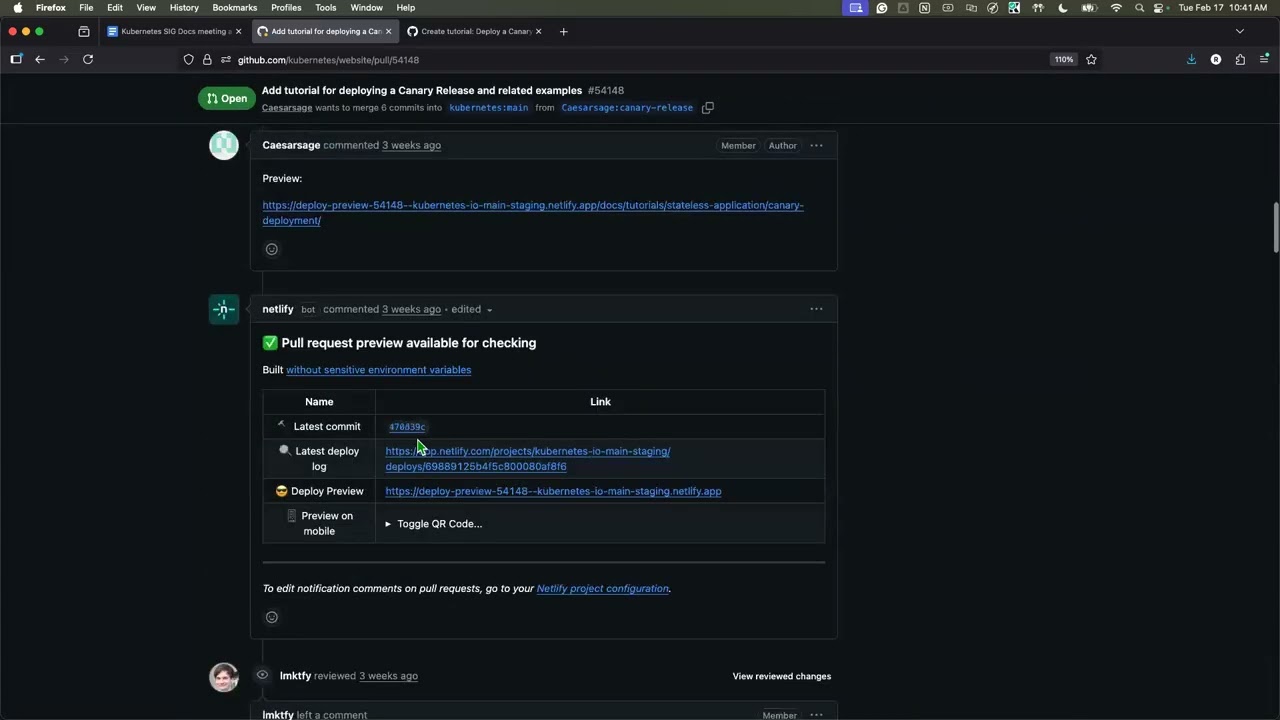
Task: Open the Firefox downloads icon
Action: coord(1191,60)
